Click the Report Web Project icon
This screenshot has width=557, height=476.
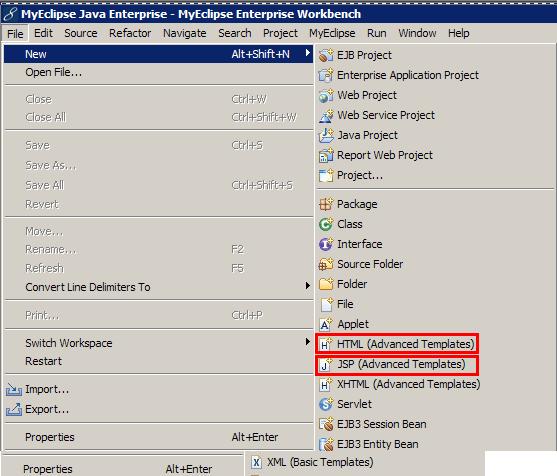[326, 155]
